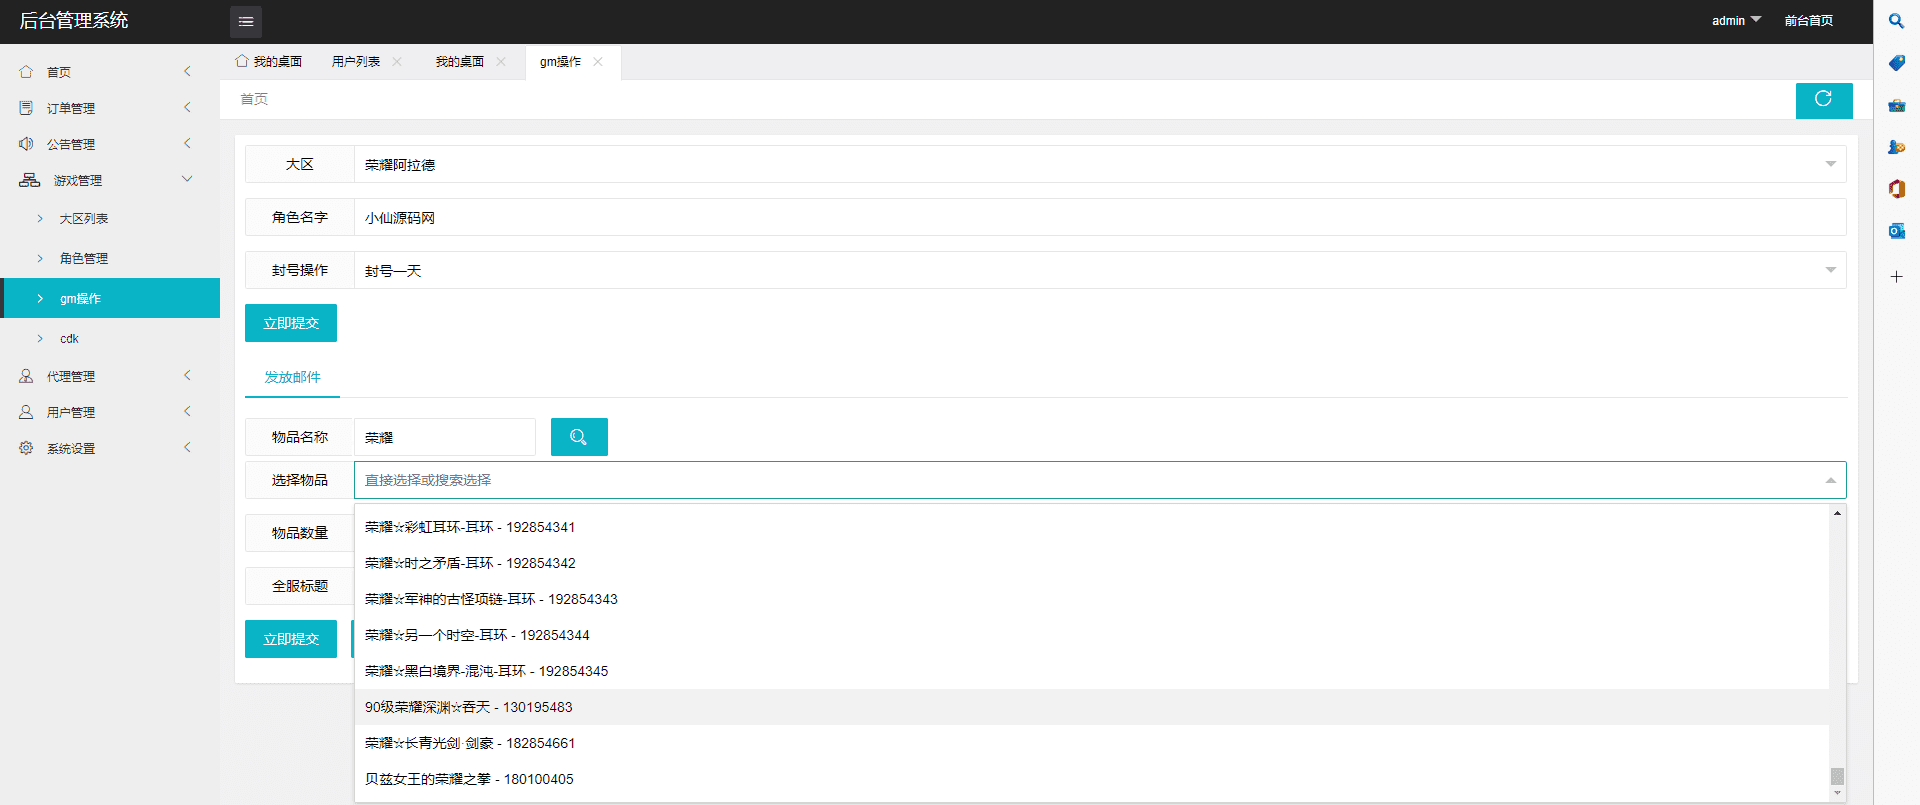Image resolution: width=1920 pixels, height=805 pixels.
Task: Switch to the second 我的桌面 tab
Action: (x=460, y=62)
